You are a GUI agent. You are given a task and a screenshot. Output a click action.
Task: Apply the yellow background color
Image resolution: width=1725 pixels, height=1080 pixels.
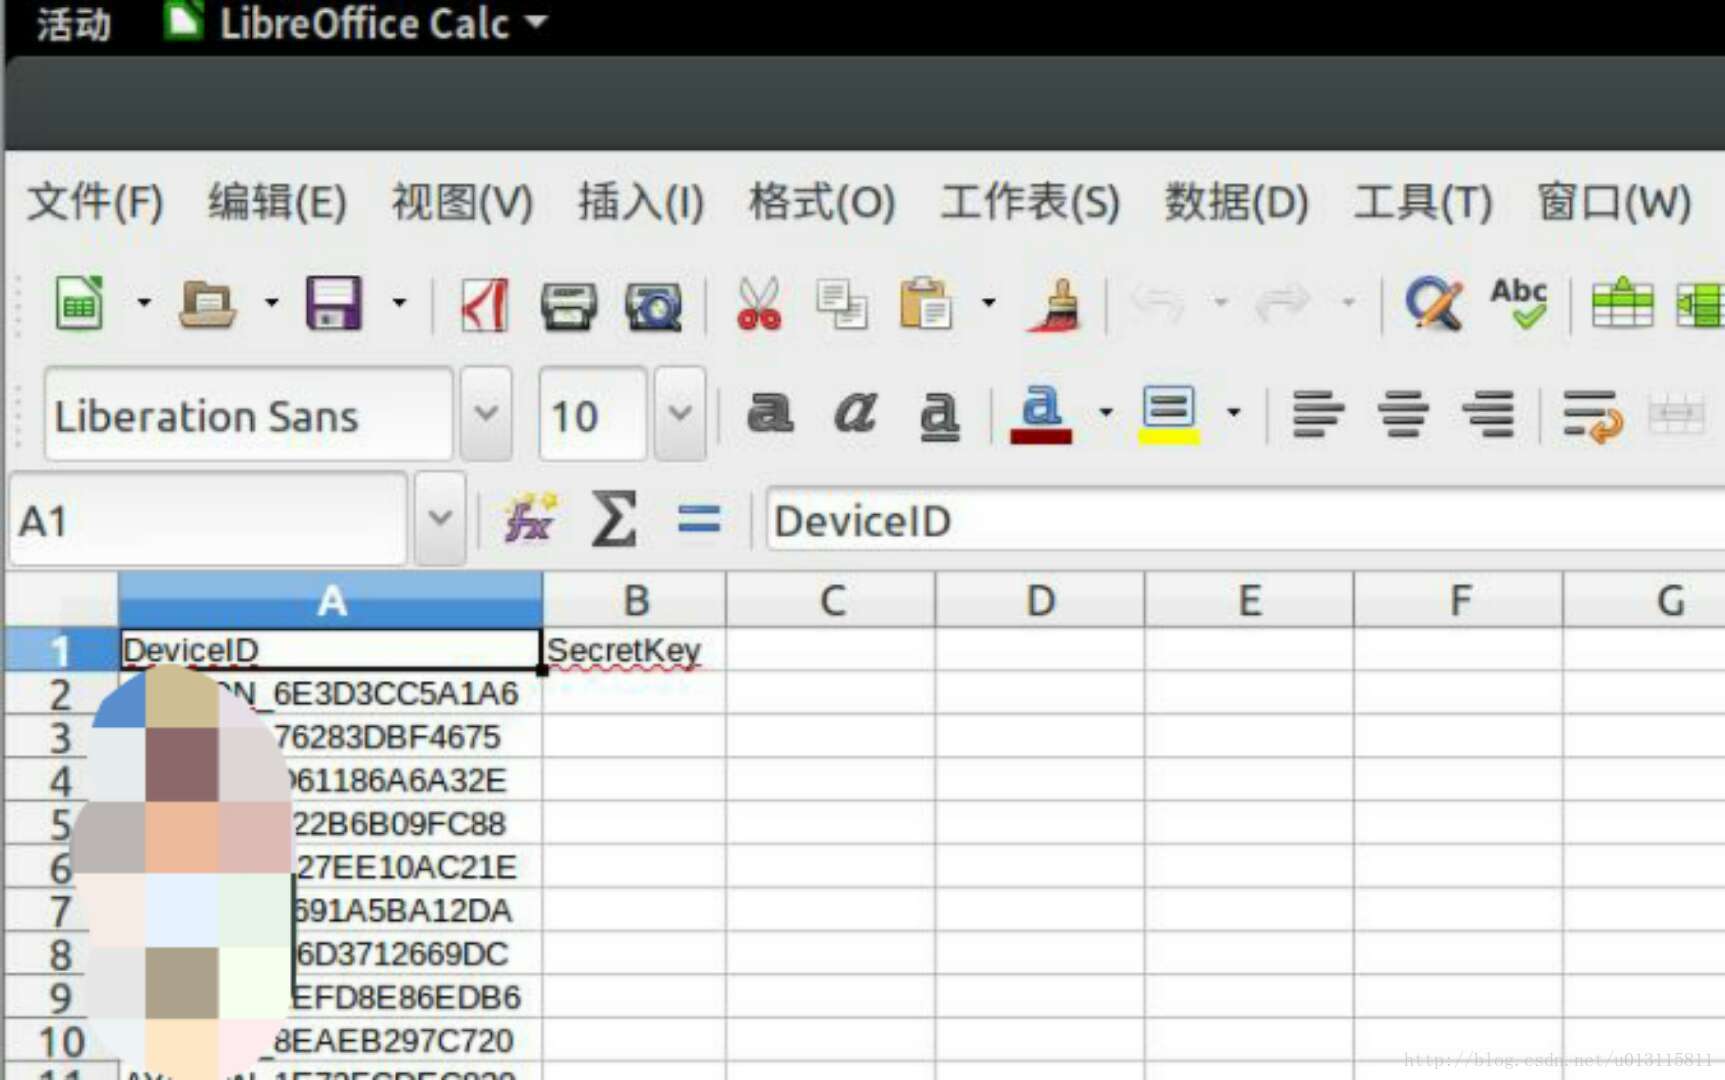pyautogui.click(x=1169, y=414)
